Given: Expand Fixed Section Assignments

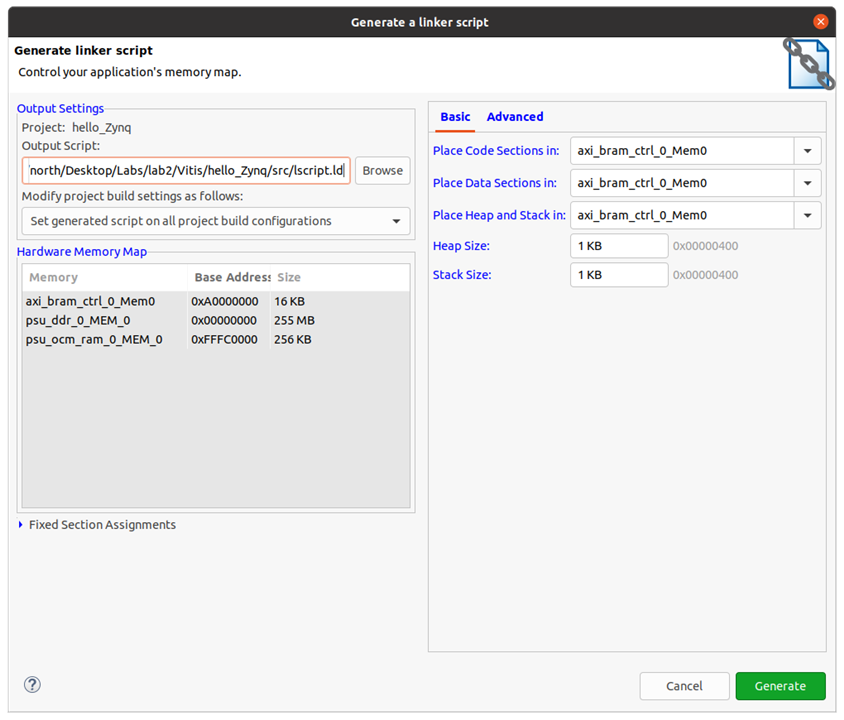Looking at the screenshot, I should tap(22, 525).
